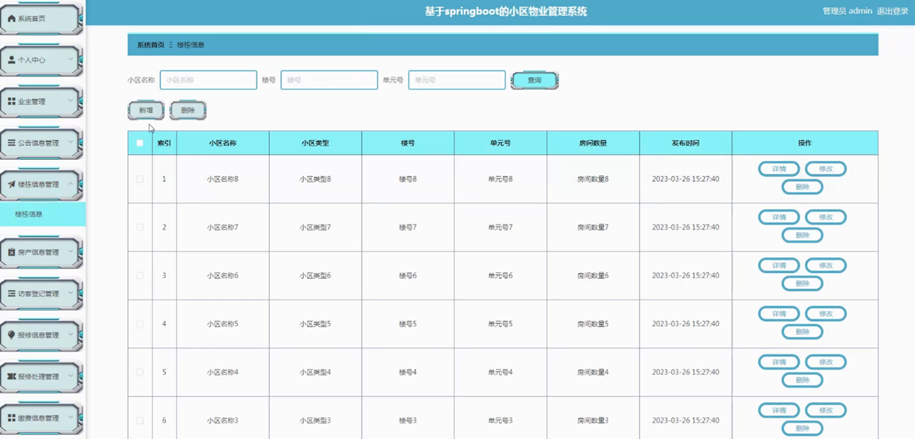Click 删除 in row 小区名称8
The width and height of the screenshot is (915, 439).
tap(802, 187)
